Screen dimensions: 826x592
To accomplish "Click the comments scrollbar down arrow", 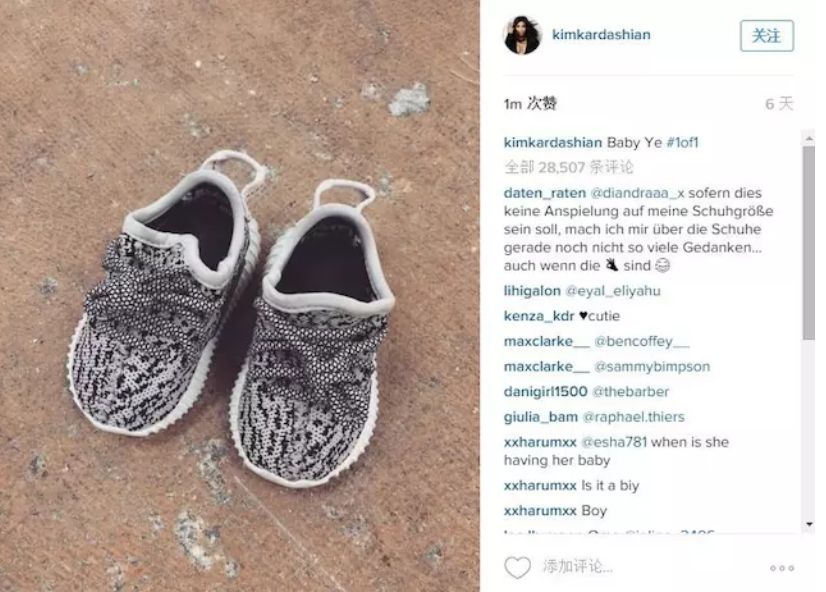I will [x=809, y=524].
